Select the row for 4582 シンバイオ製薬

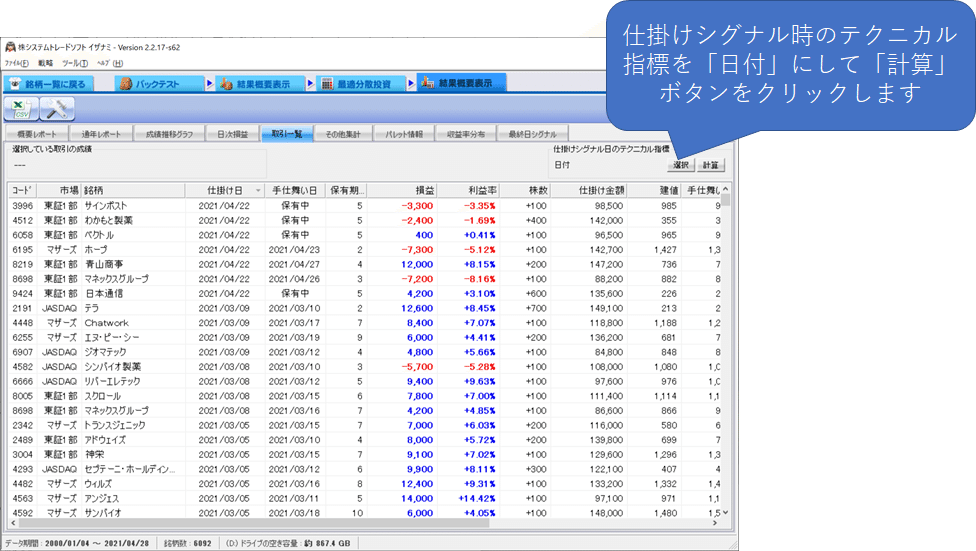pyautogui.click(x=364, y=367)
